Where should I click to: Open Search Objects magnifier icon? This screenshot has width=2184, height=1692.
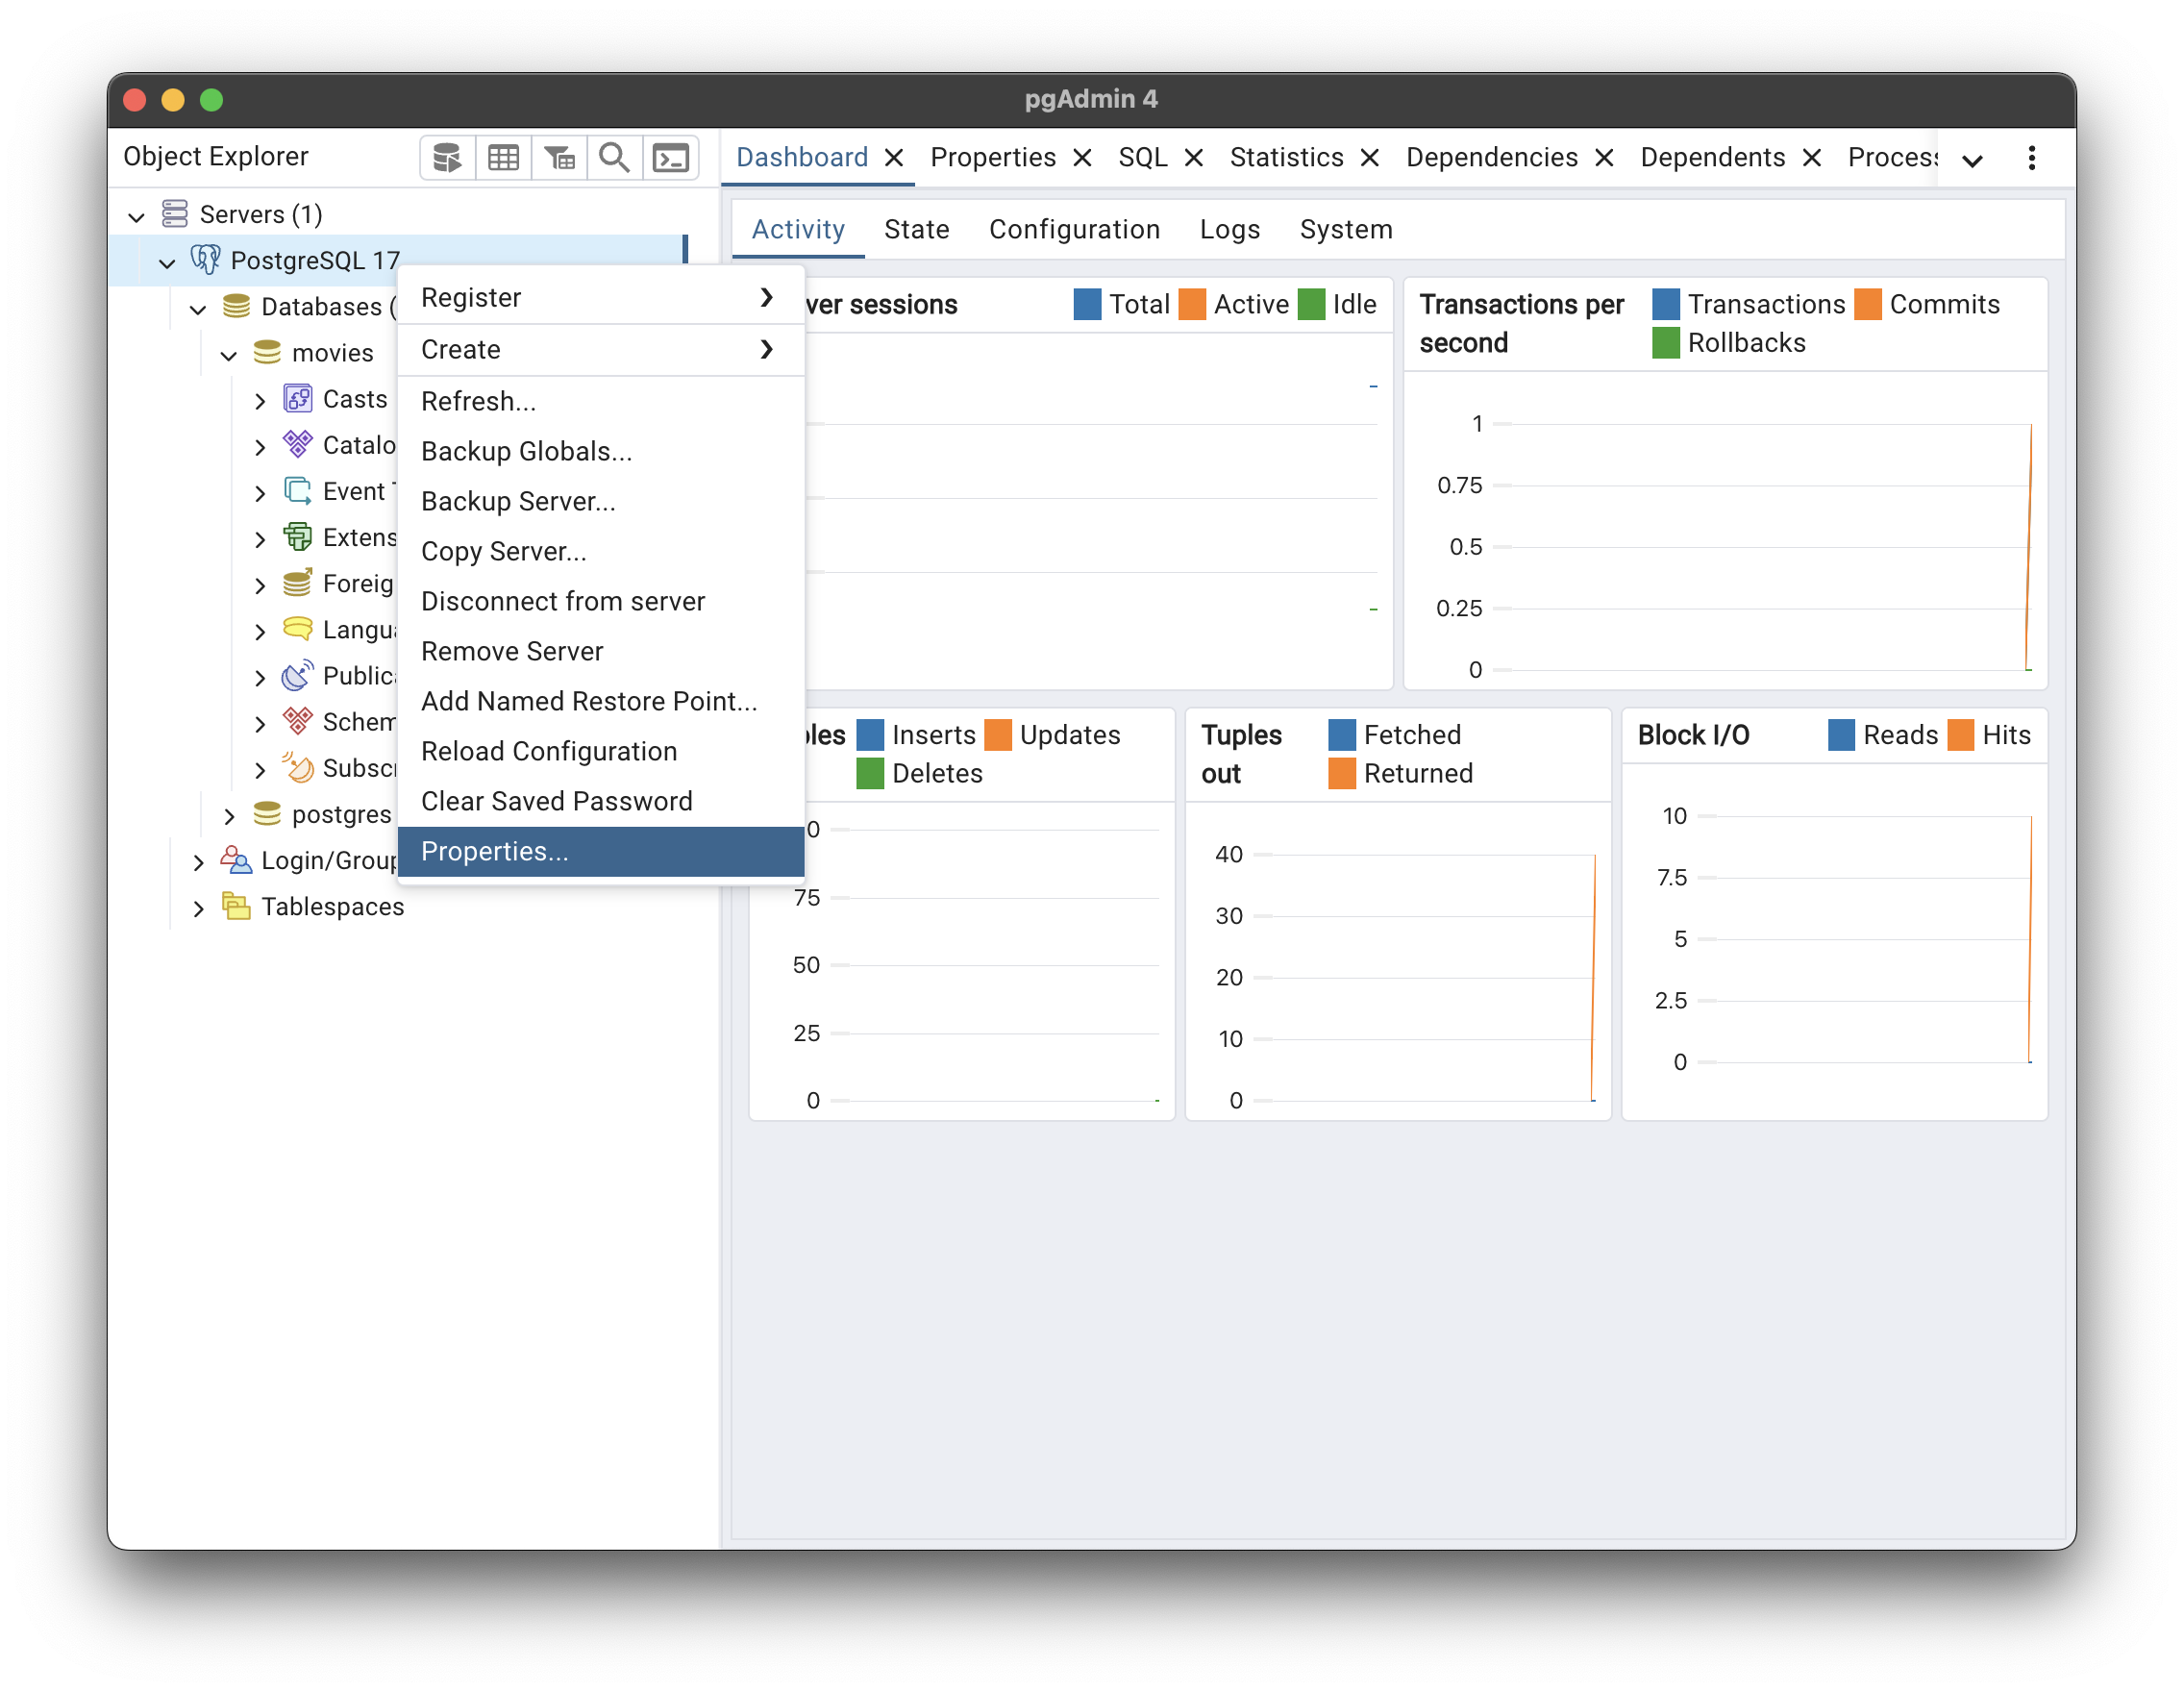pos(614,158)
